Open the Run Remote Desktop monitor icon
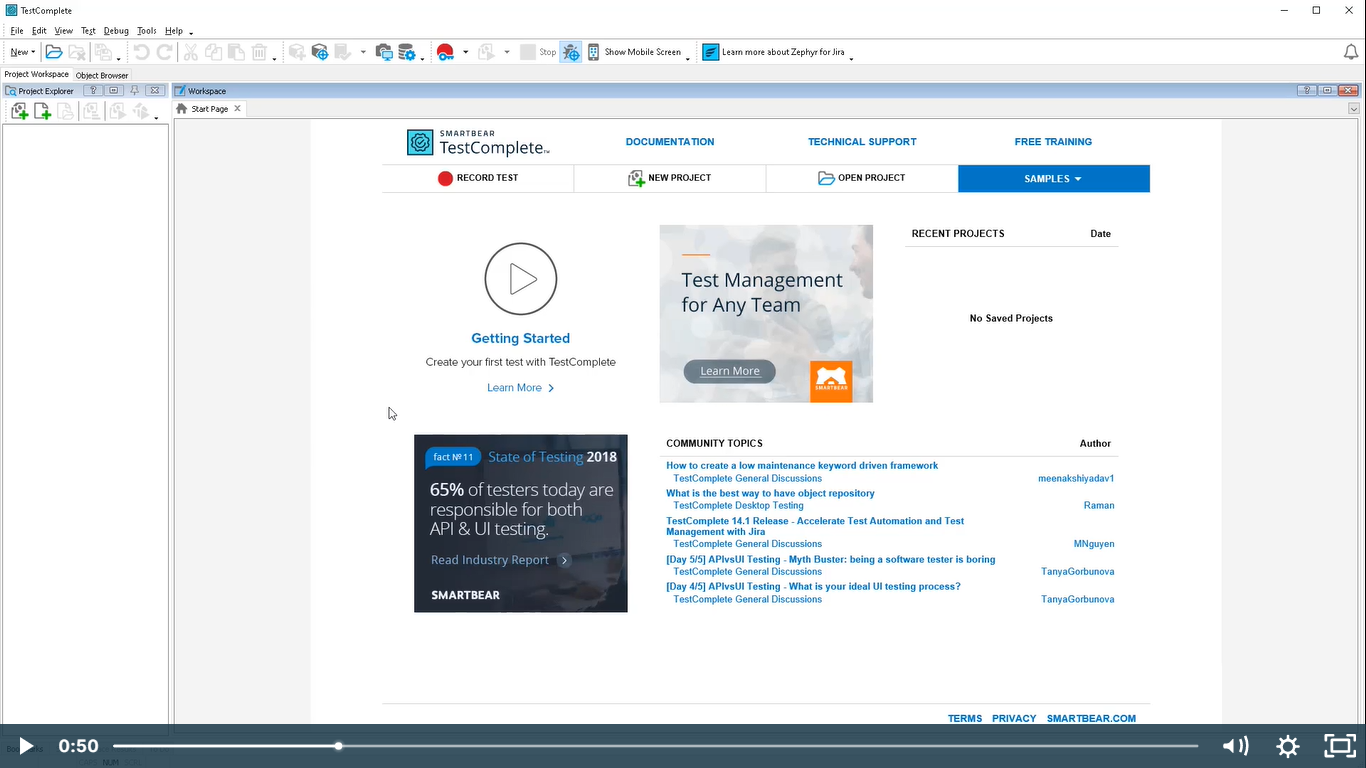The height and width of the screenshot is (768, 1366). [x=384, y=52]
